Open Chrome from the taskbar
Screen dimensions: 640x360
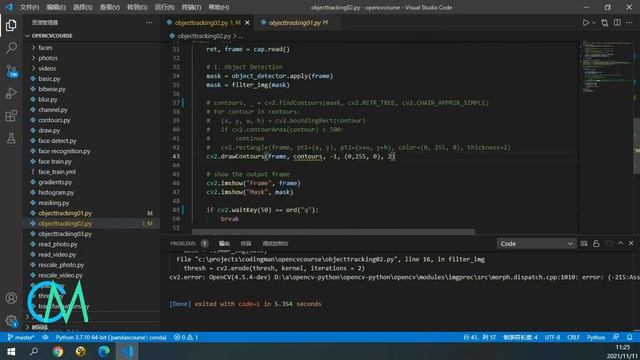click(x=58, y=351)
